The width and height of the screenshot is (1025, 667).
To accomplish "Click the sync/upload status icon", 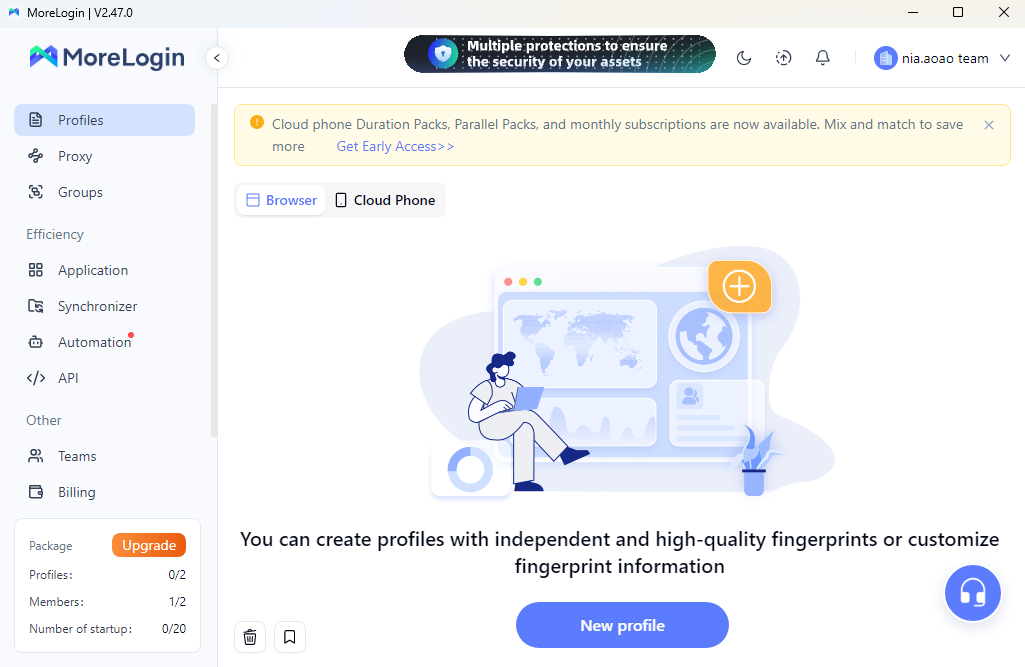I will [x=783, y=58].
